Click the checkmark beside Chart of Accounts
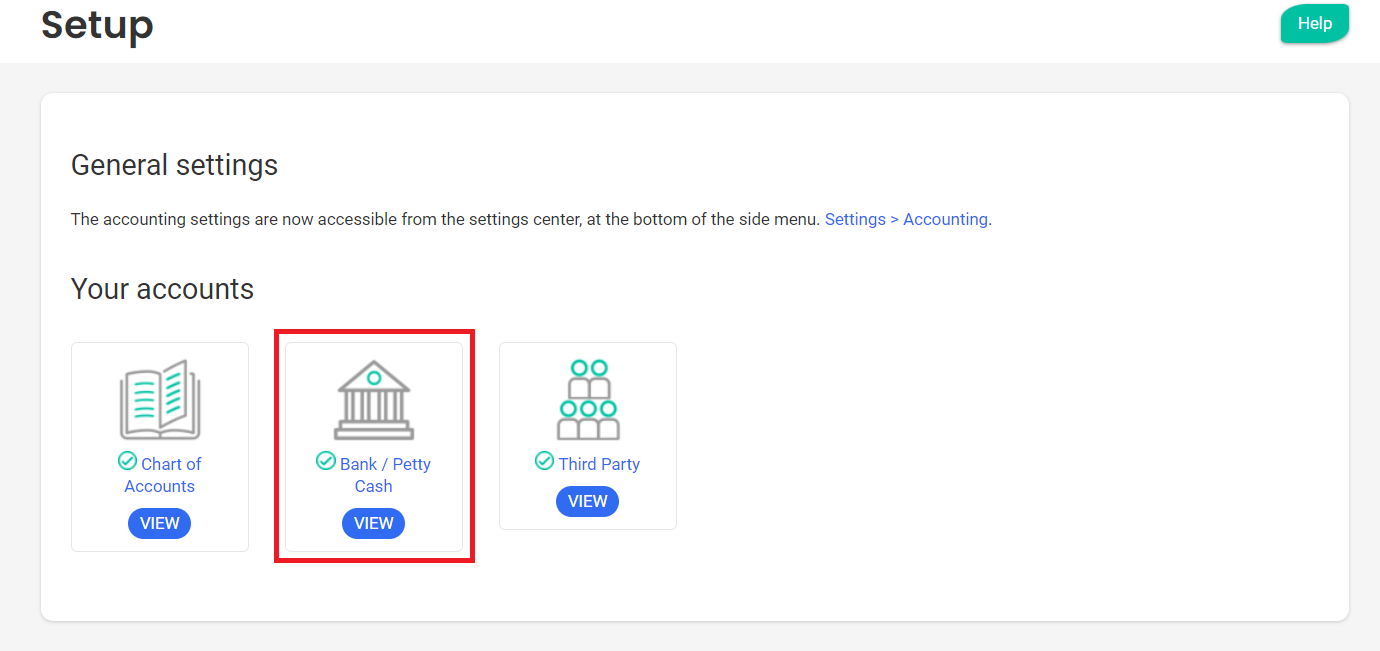 [127, 461]
